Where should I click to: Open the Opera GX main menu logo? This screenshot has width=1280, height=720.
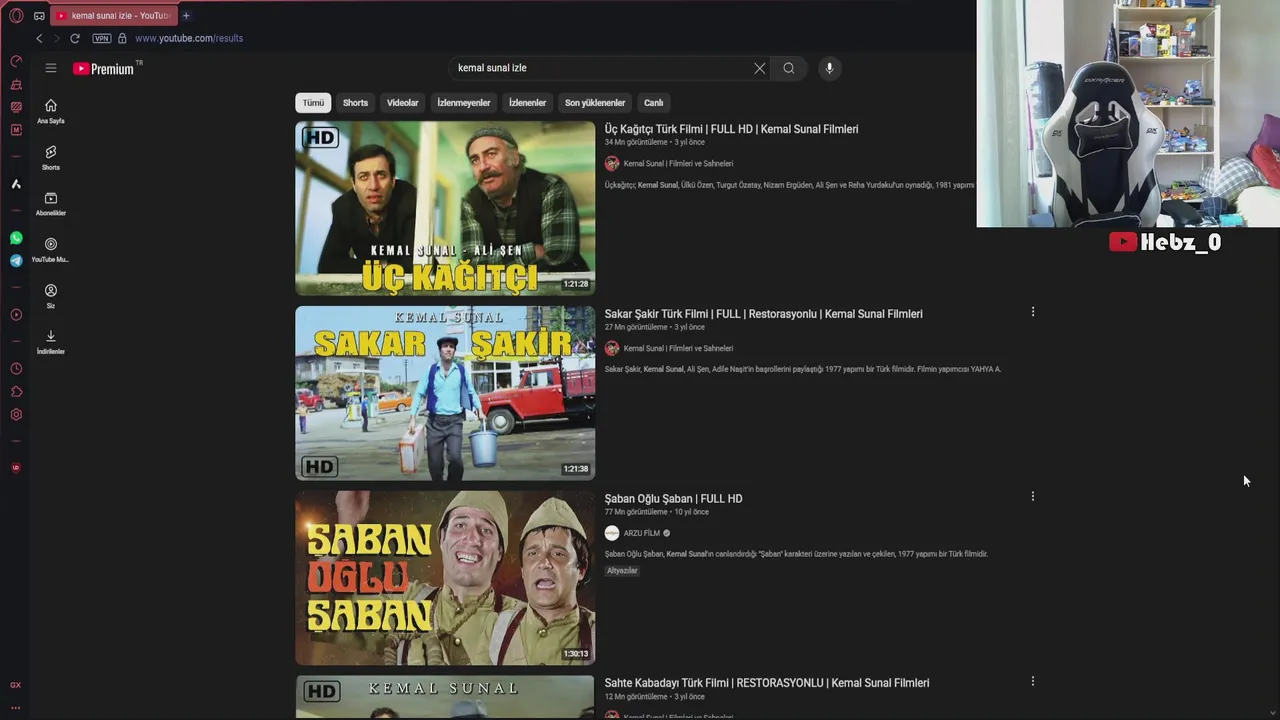click(x=16, y=16)
